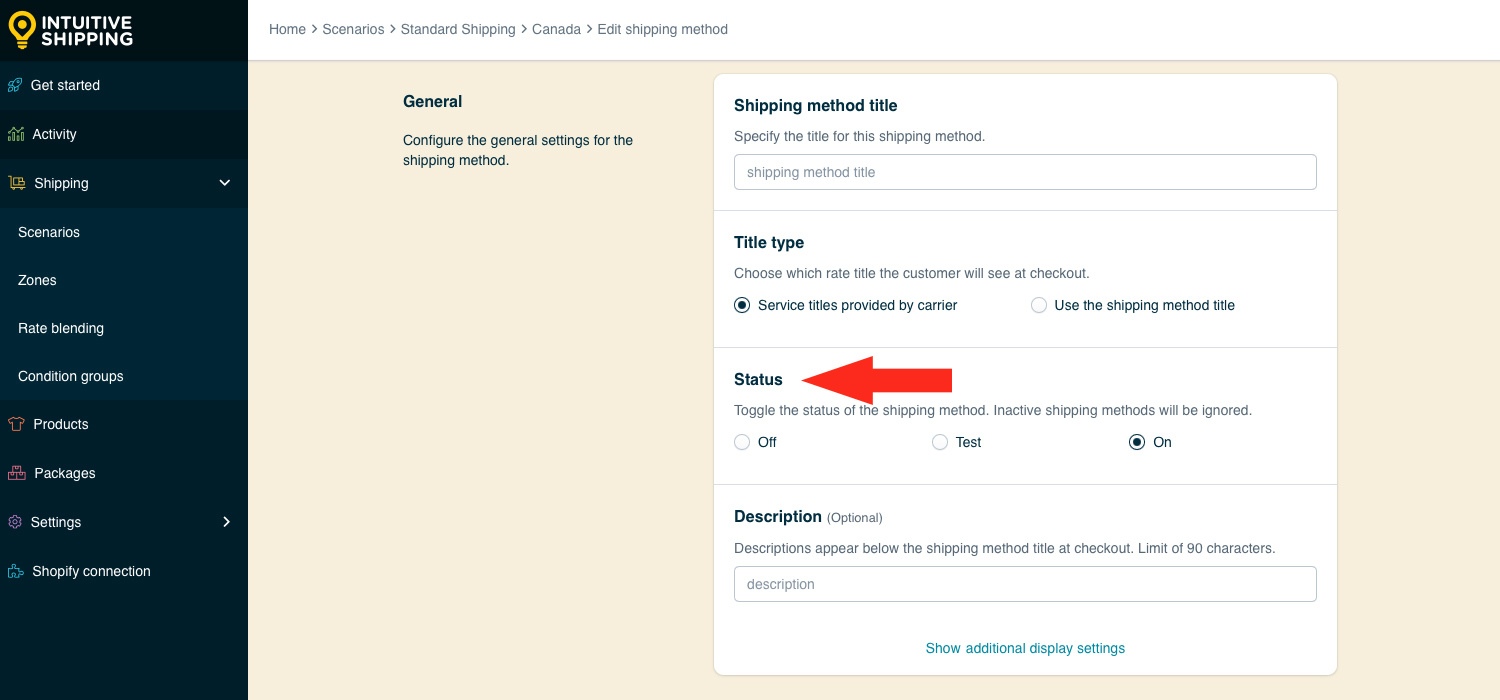Click the rocket icon beside Get started
Screen dimensions: 1500x700
(x=15, y=85)
